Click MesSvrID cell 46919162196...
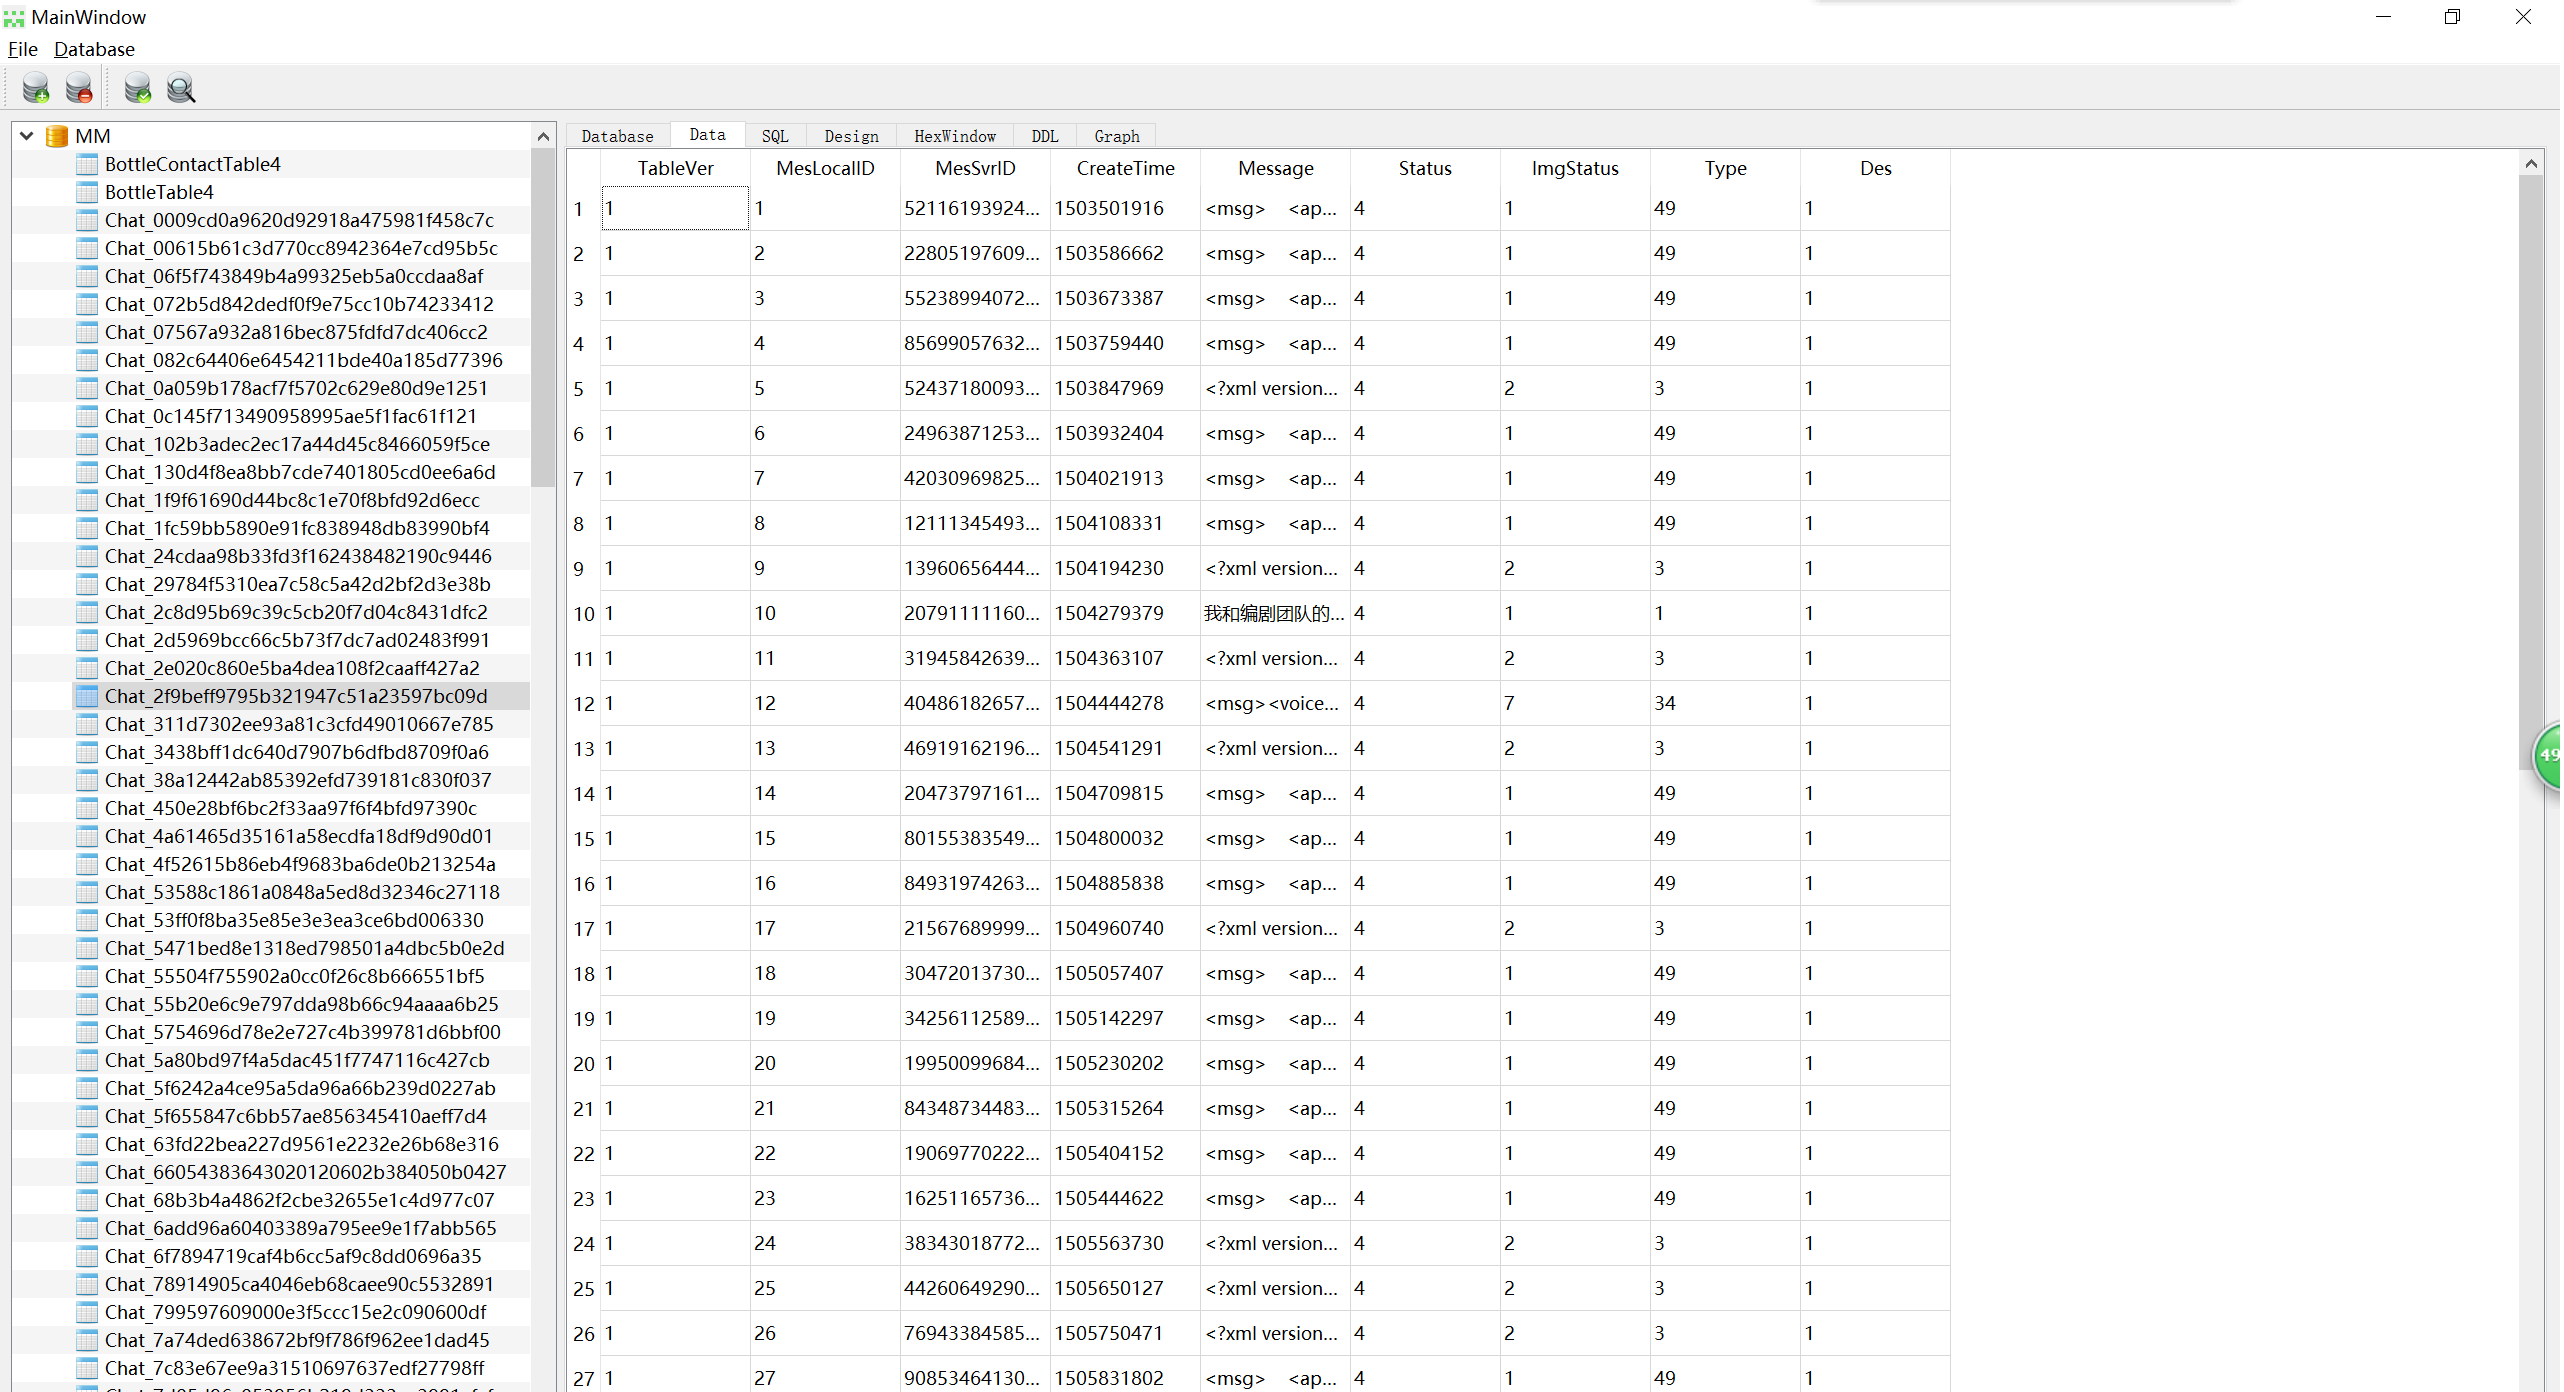This screenshot has height=1392, width=2564. 976,748
